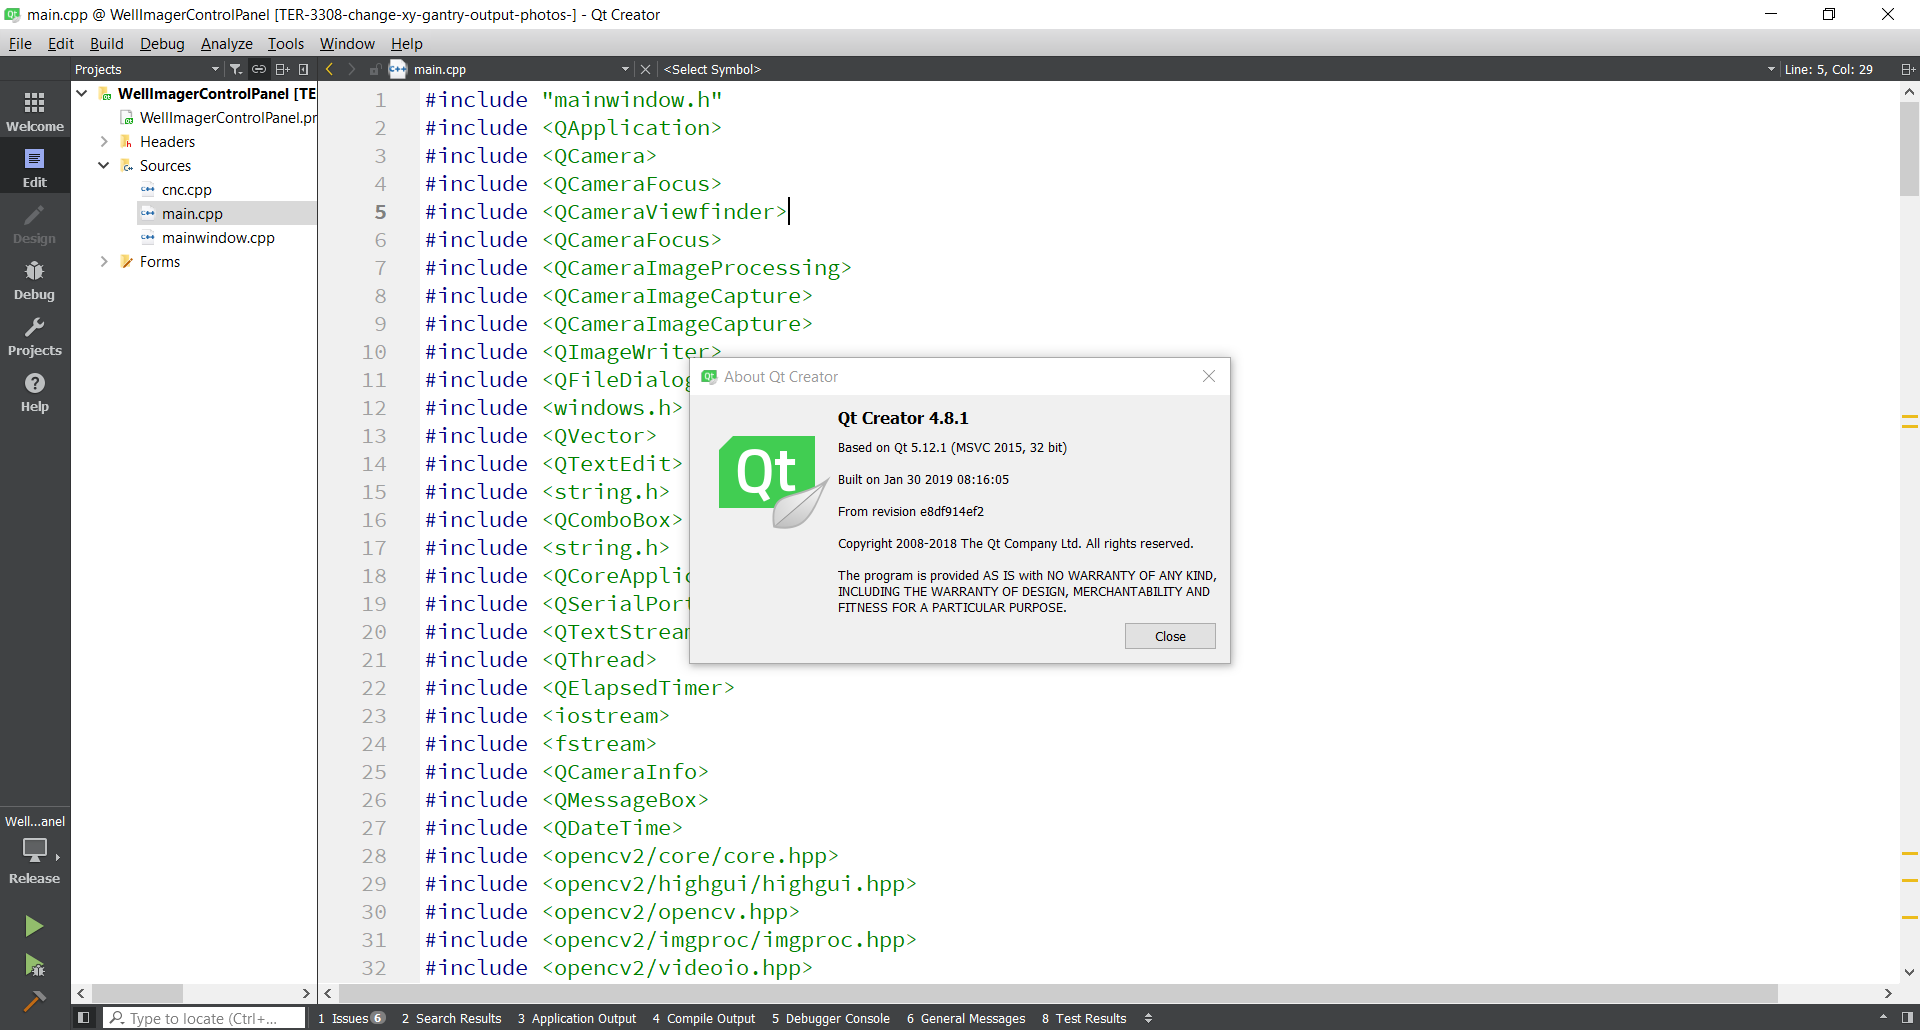
Task: Start debugging with the run-bug icon
Action: pos(34,965)
